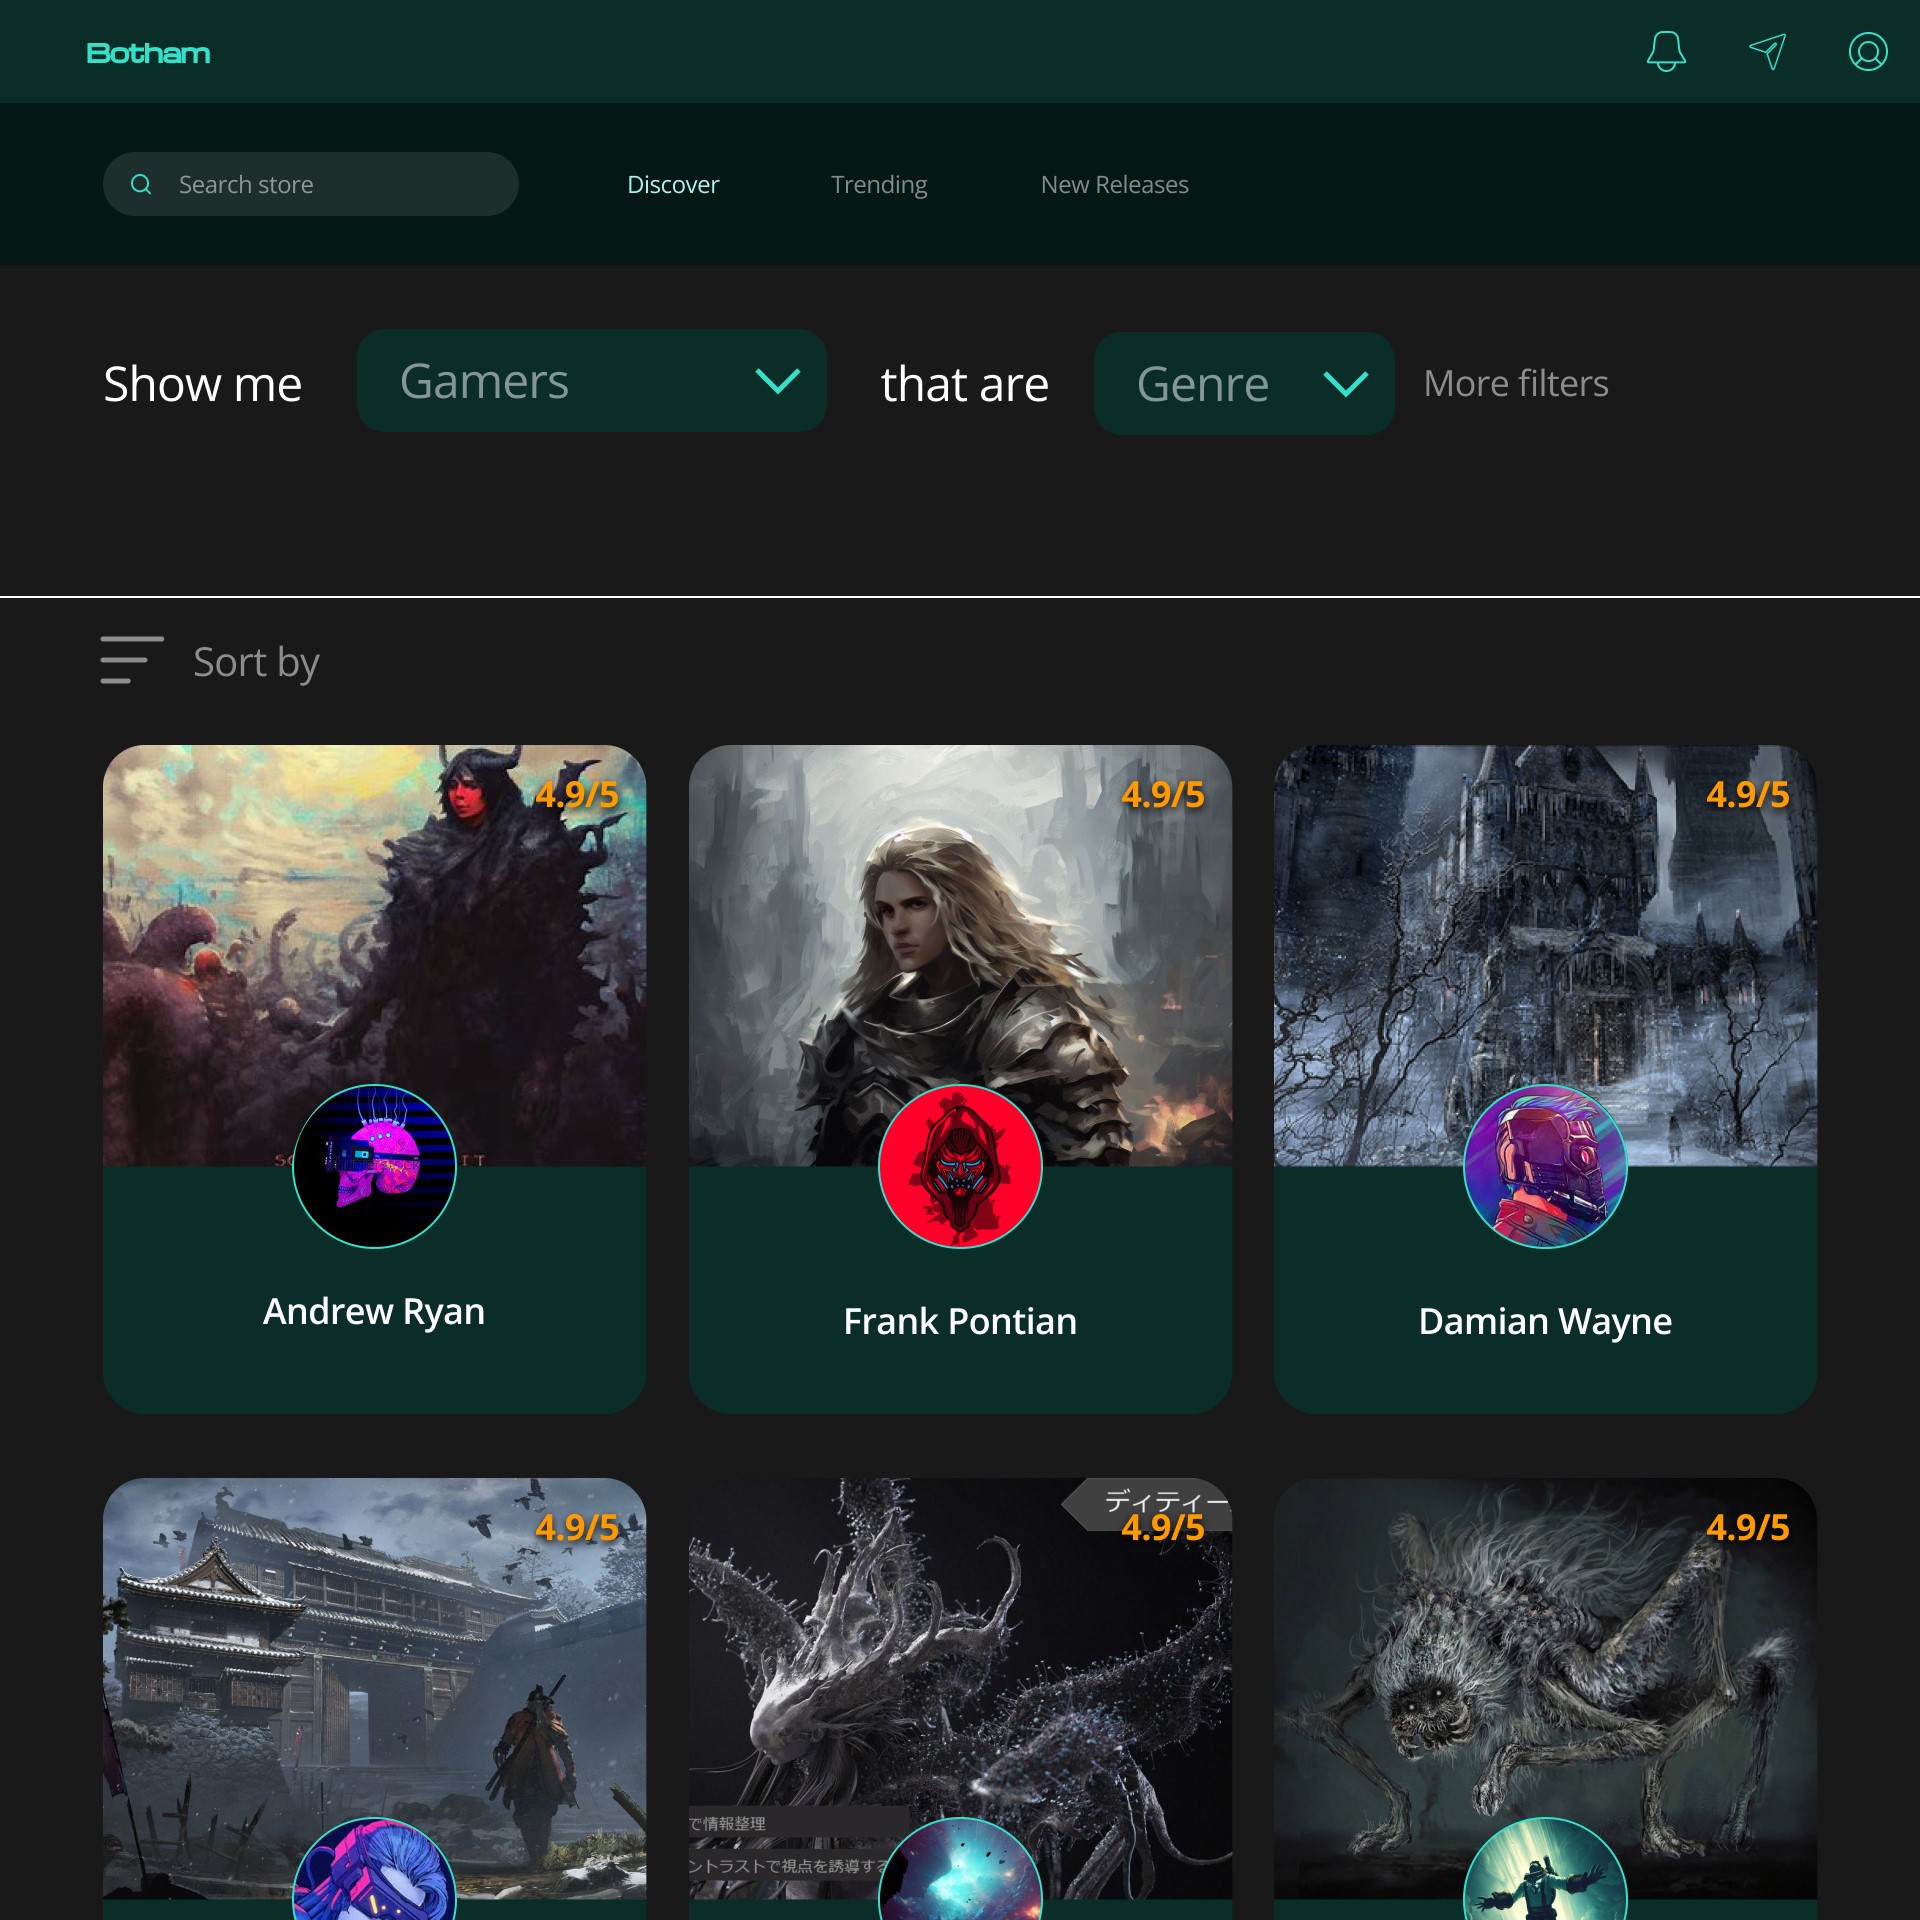Open the user profile icon

(x=1867, y=51)
